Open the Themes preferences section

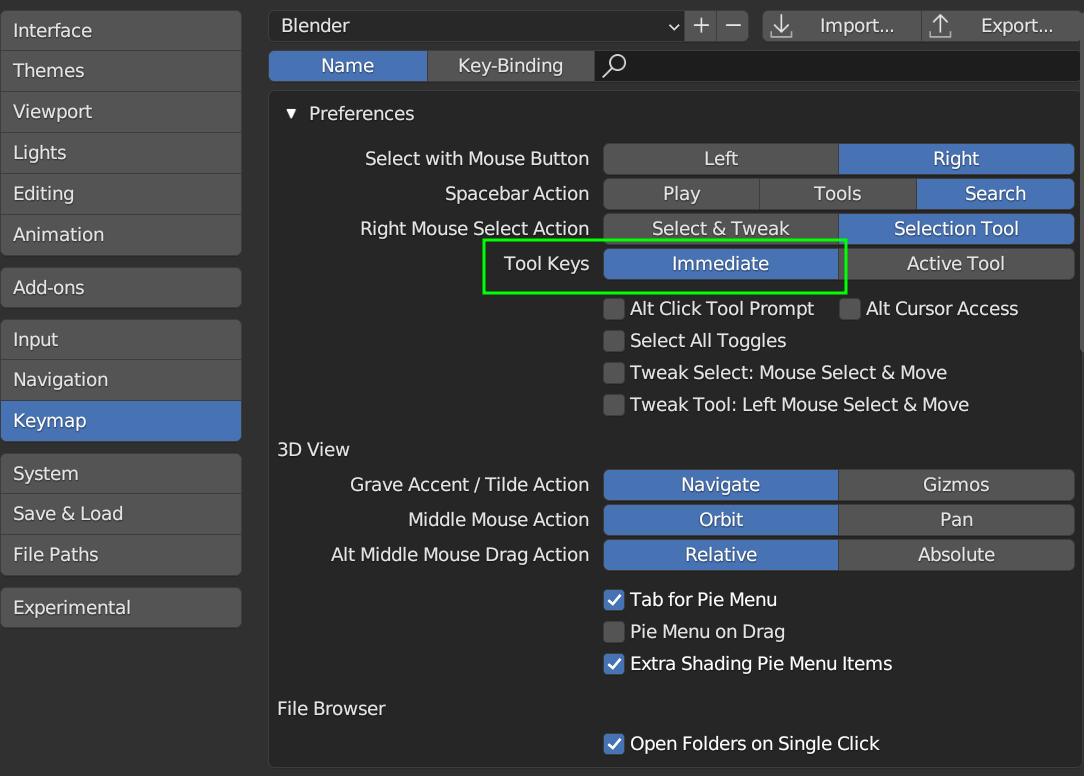tap(121, 70)
